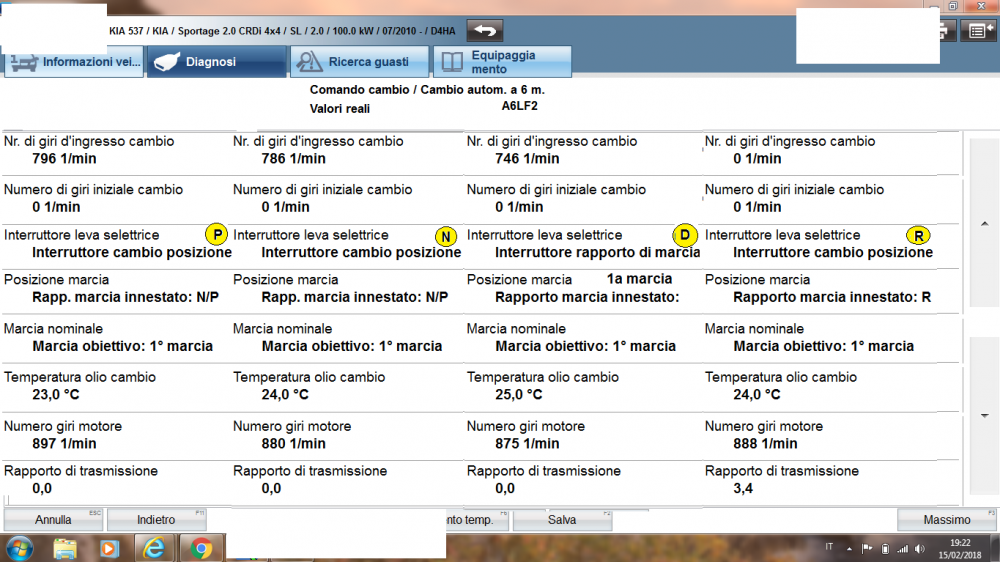Open File Explorer from taskbar
Screen dimensions: 1000x562
click(65, 549)
